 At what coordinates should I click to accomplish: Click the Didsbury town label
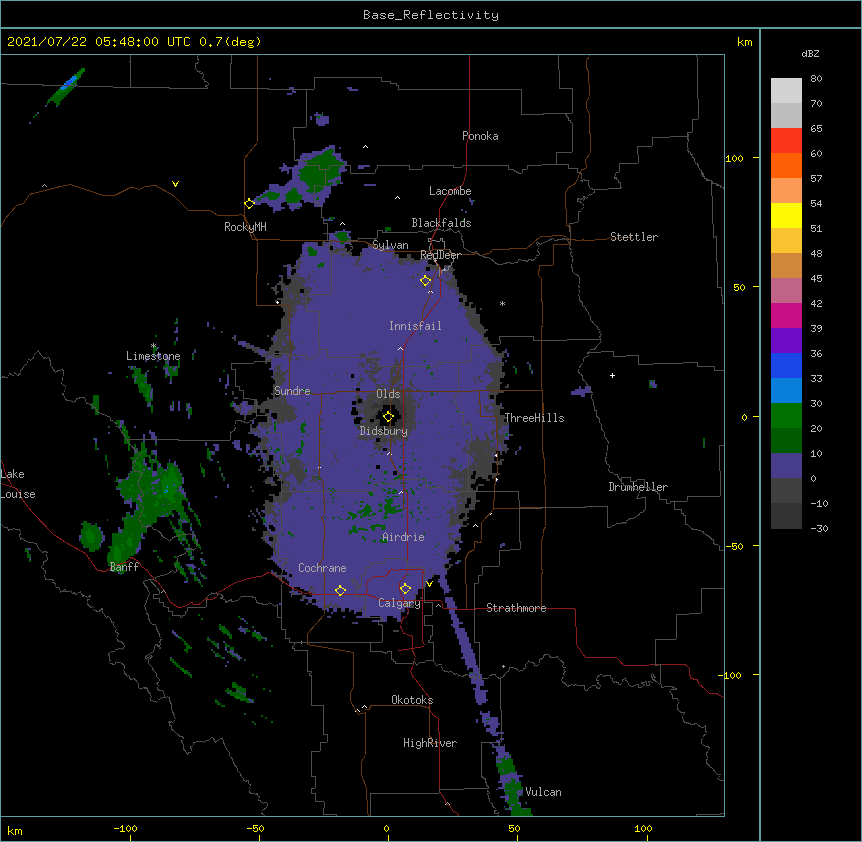point(384,431)
